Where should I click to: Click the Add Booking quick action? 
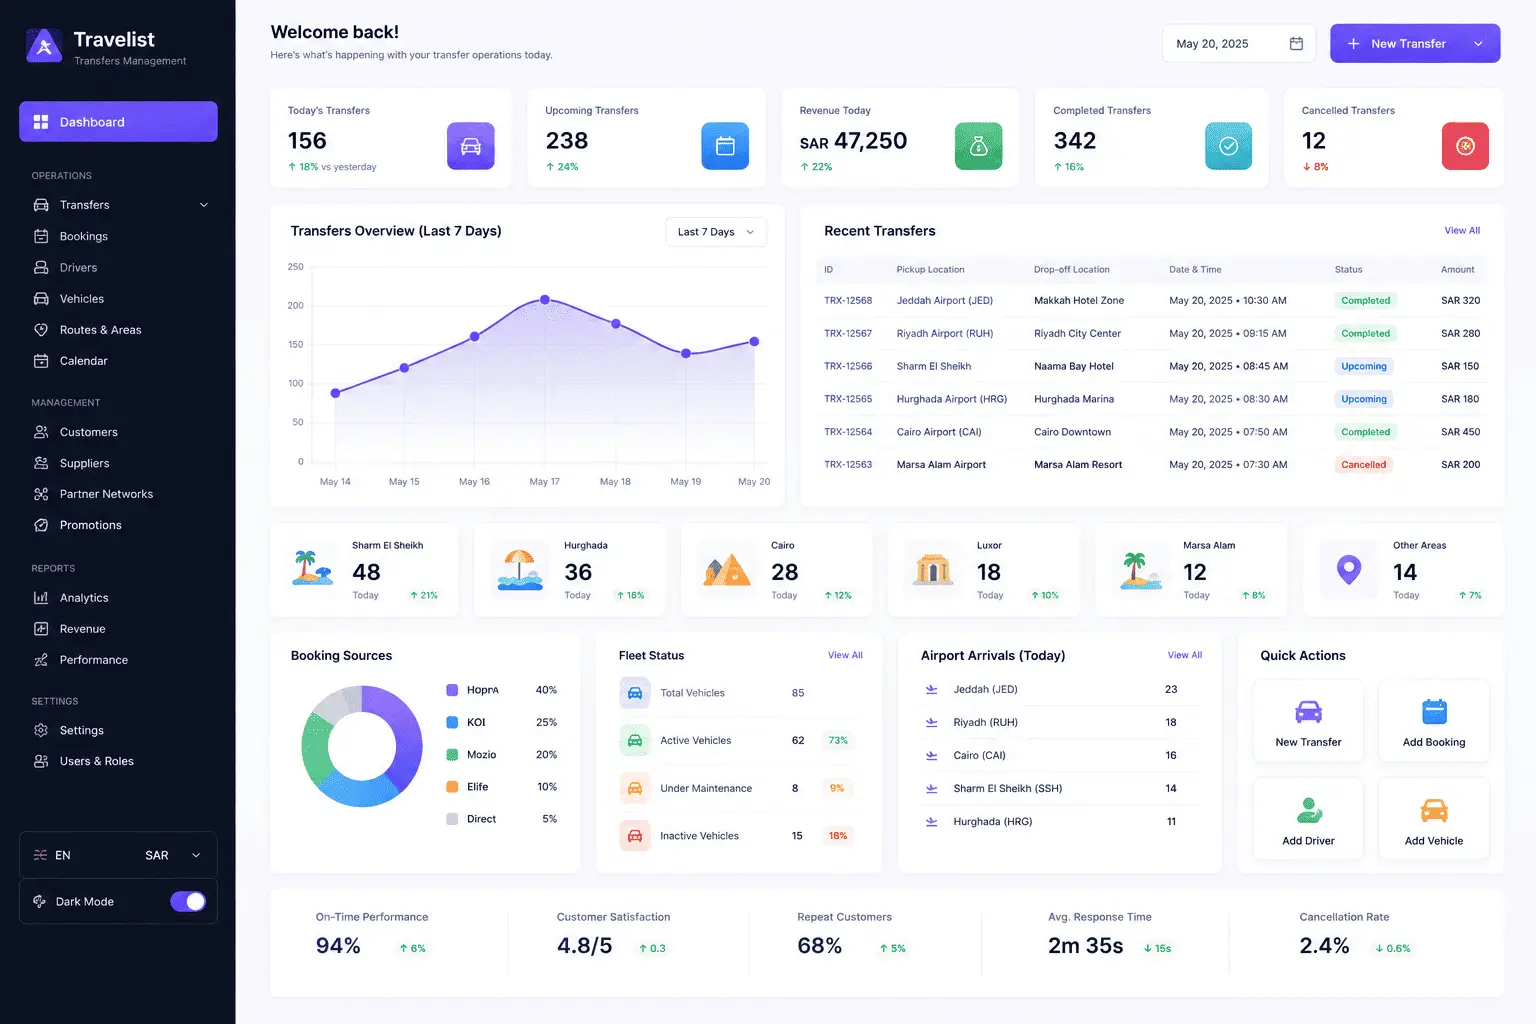(x=1434, y=720)
